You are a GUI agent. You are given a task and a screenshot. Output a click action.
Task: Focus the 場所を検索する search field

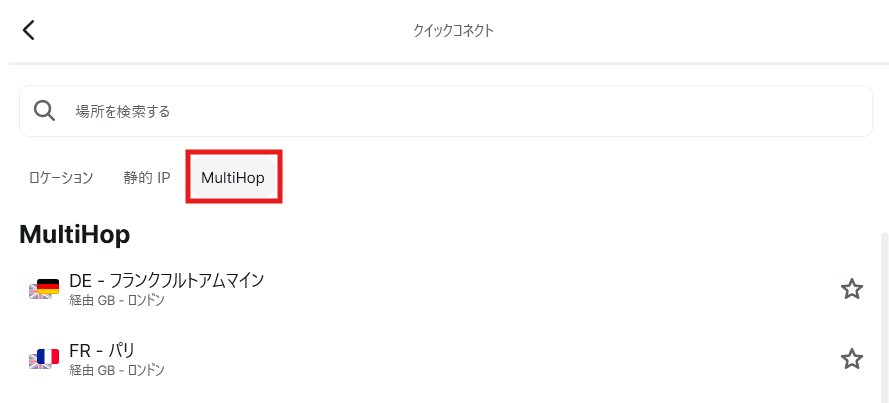[460, 111]
